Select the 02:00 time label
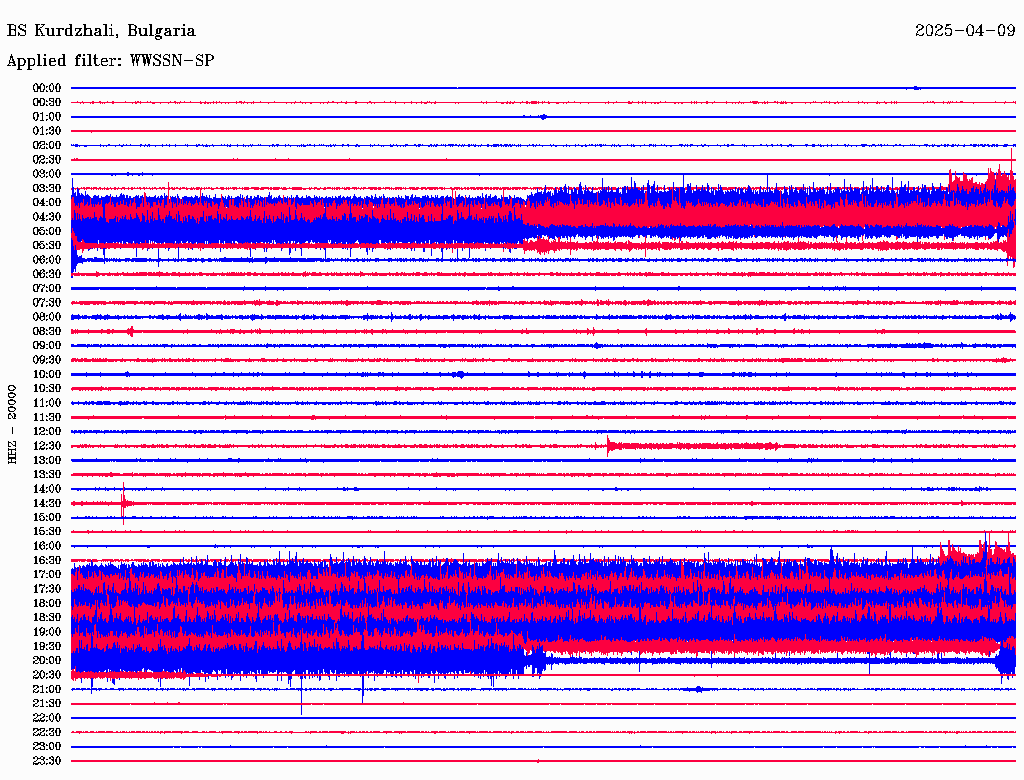1024x780 pixels. coord(47,145)
